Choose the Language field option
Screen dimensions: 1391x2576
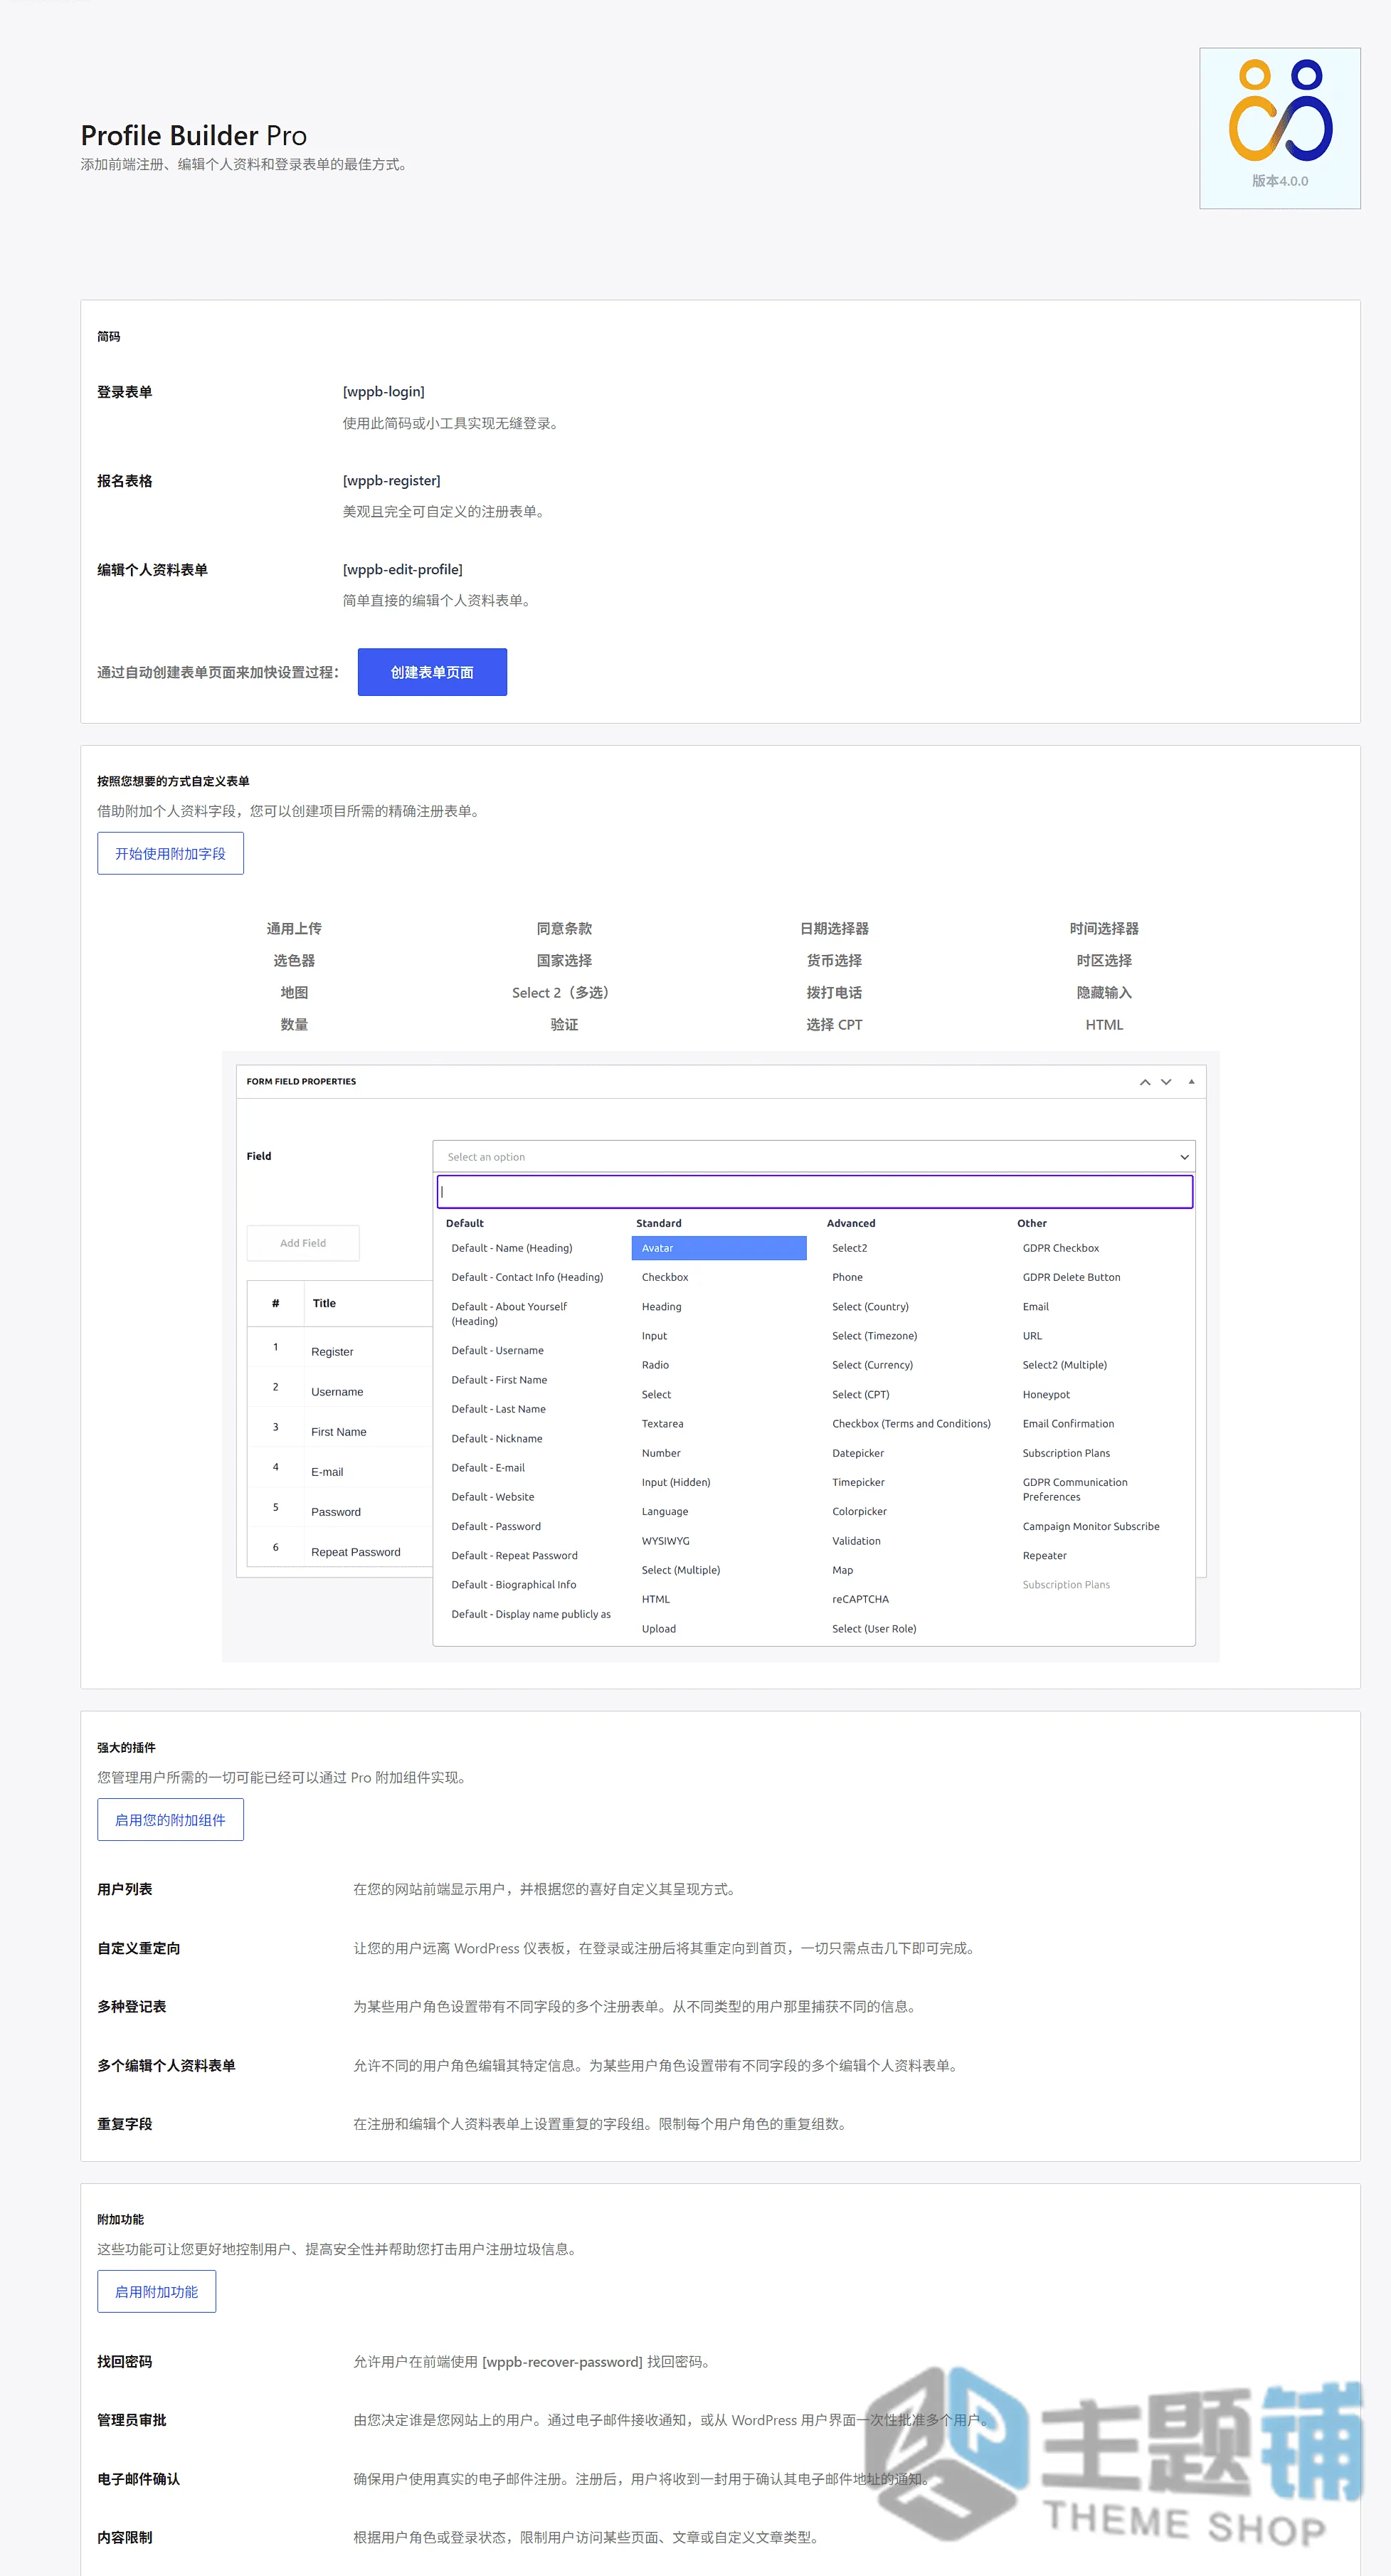[x=664, y=1511]
